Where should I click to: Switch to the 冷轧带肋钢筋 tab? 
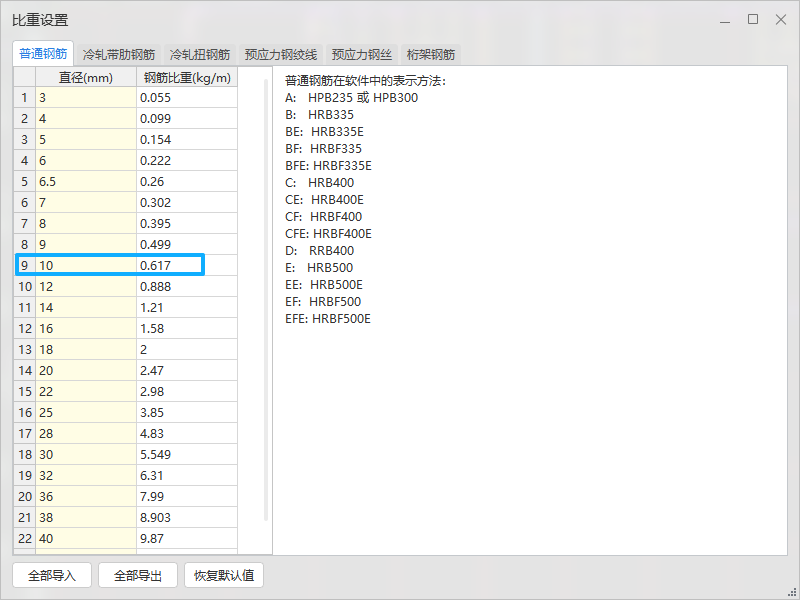point(119,54)
